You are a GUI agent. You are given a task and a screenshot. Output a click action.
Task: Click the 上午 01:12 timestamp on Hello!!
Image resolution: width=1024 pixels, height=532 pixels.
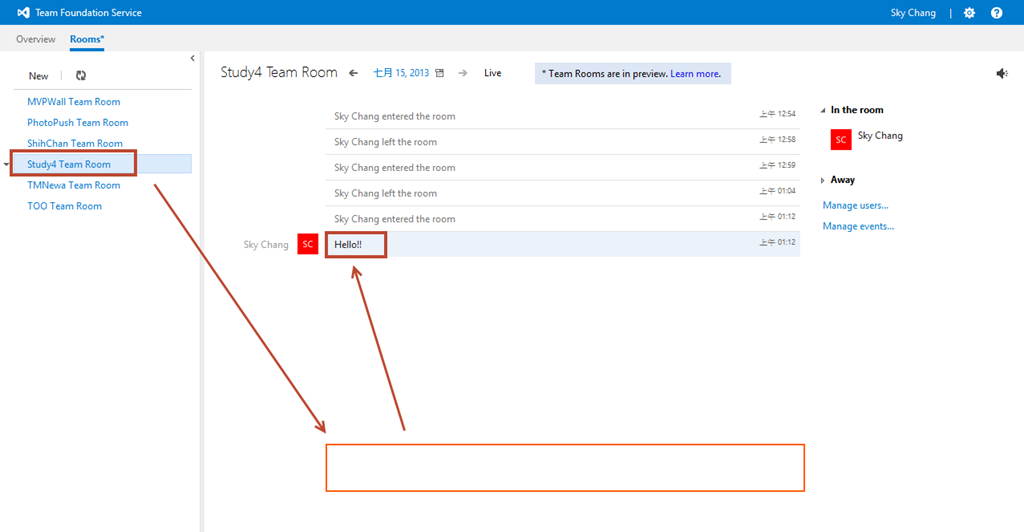point(777,242)
